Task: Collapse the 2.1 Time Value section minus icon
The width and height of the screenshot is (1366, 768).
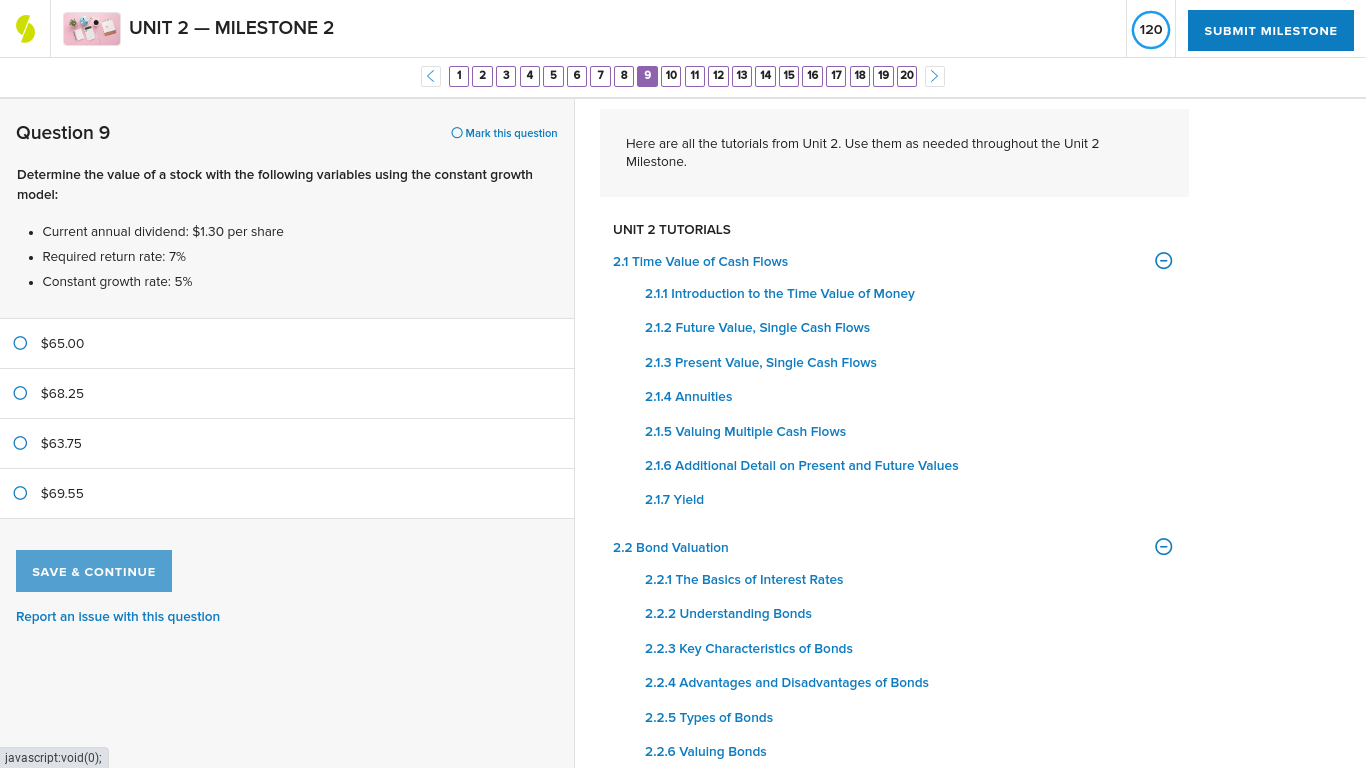Action: (x=1163, y=260)
